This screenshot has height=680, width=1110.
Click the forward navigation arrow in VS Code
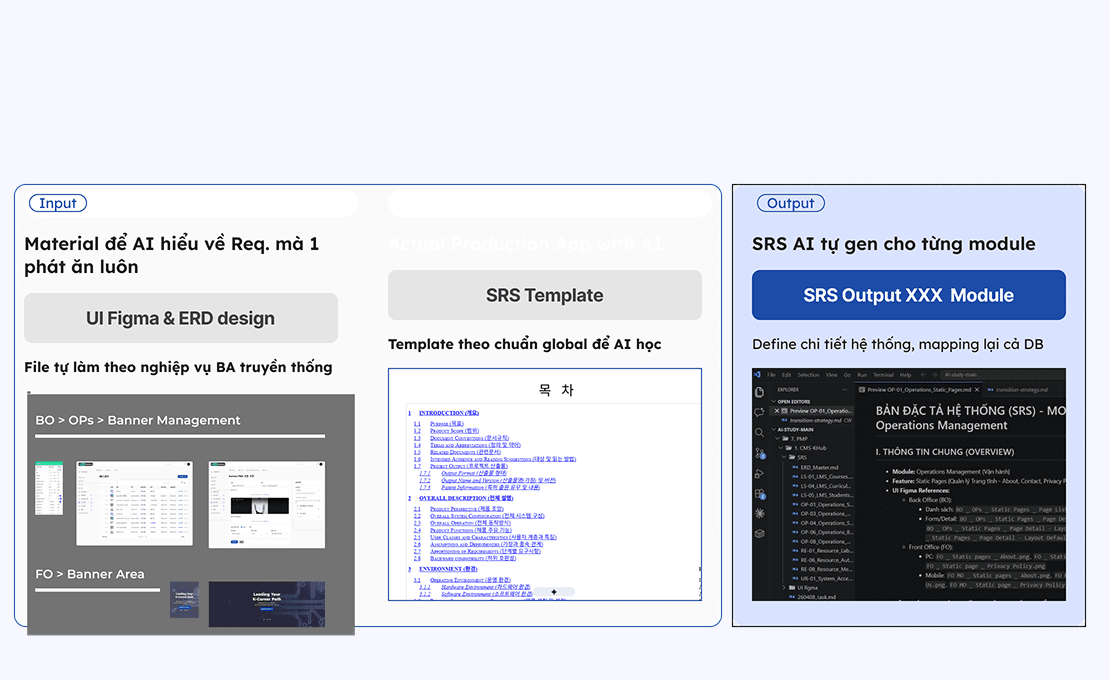click(x=934, y=375)
